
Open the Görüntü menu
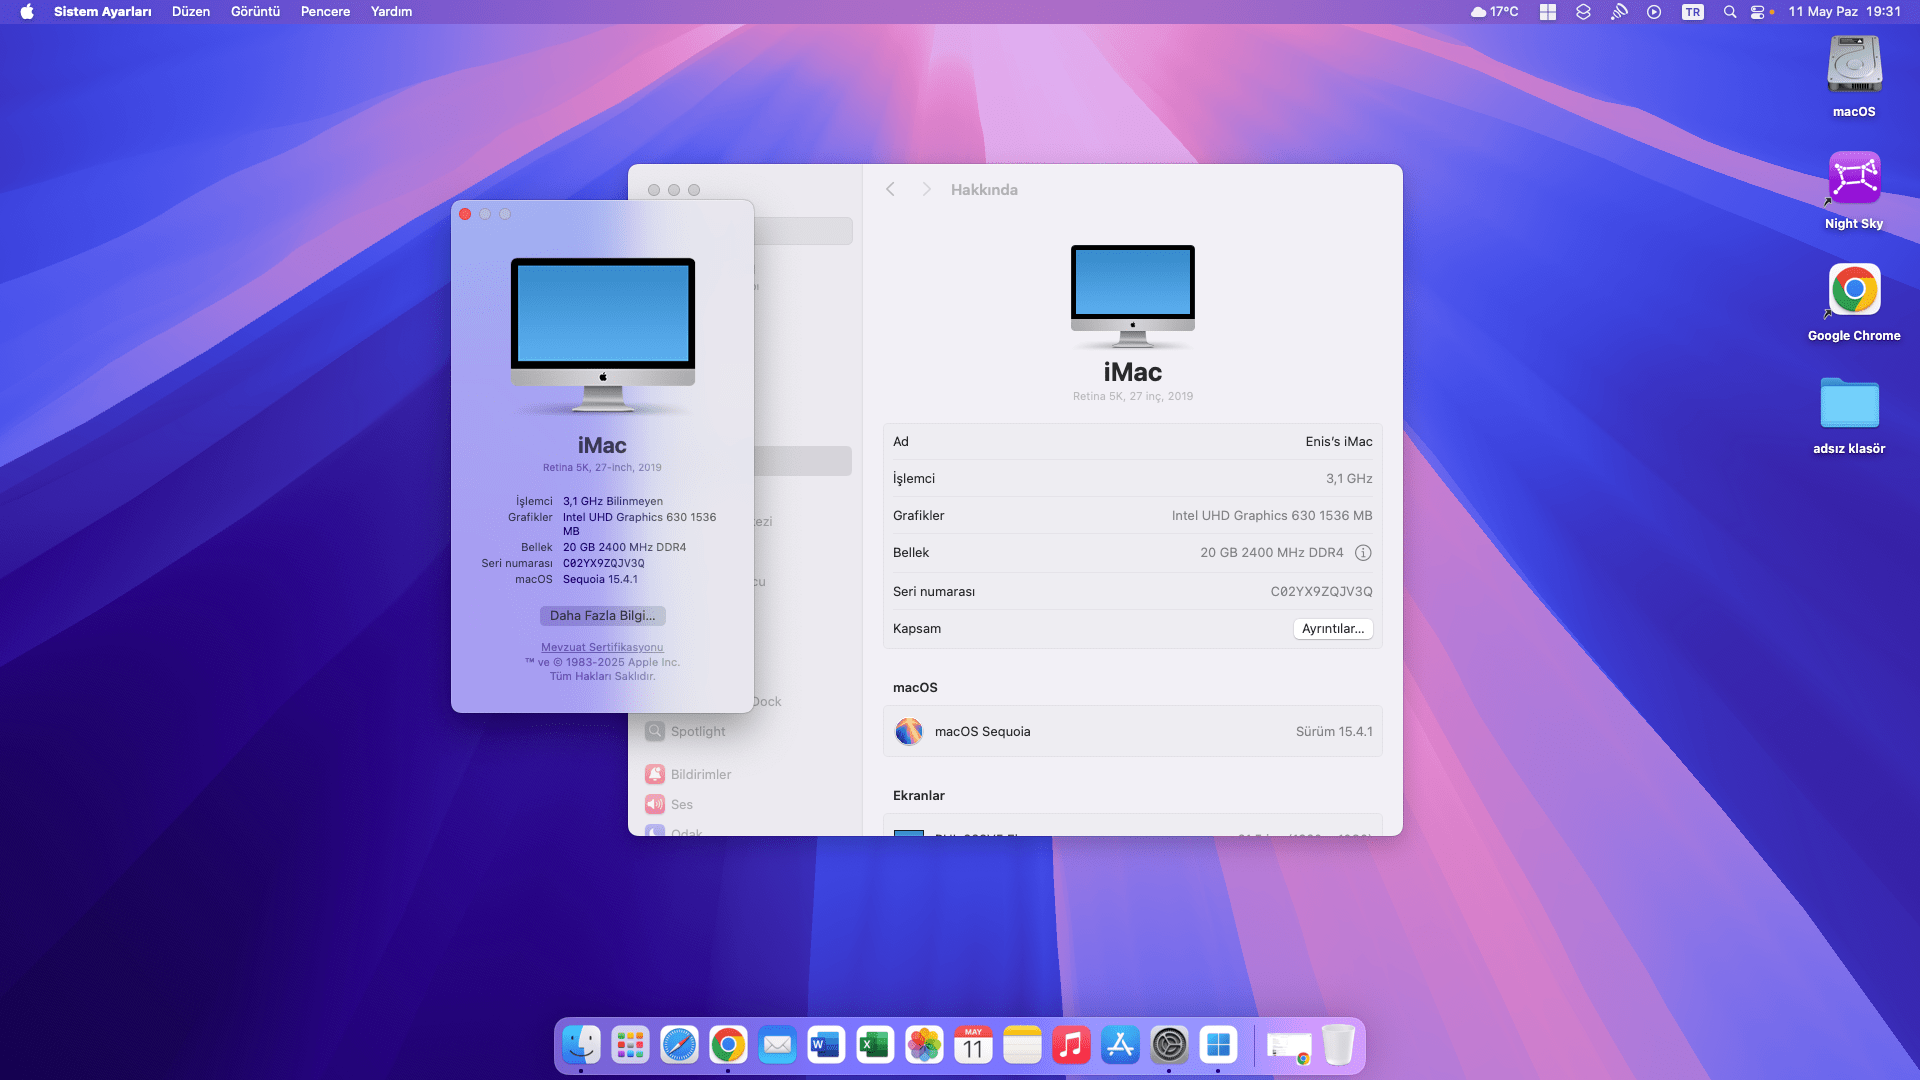pos(255,12)
